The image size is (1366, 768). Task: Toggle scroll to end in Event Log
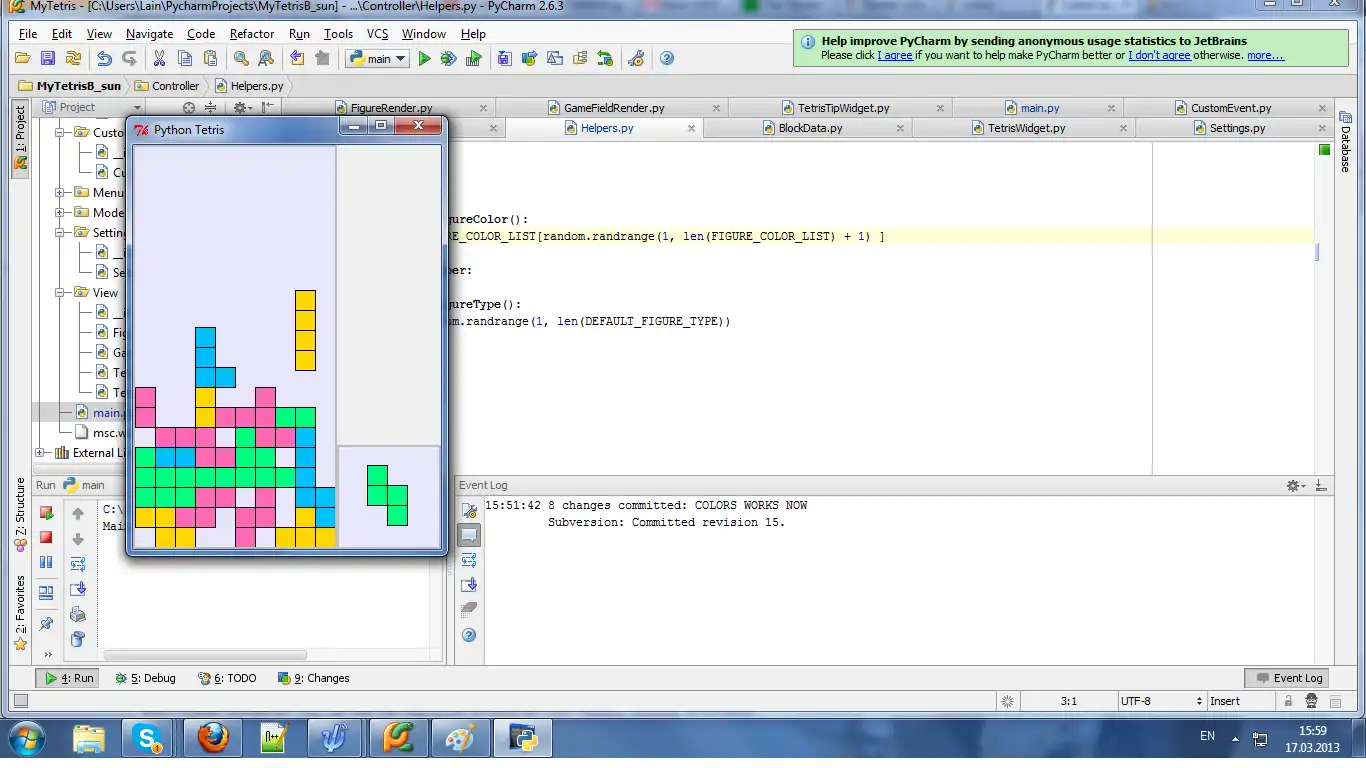[x=469, y=585]
